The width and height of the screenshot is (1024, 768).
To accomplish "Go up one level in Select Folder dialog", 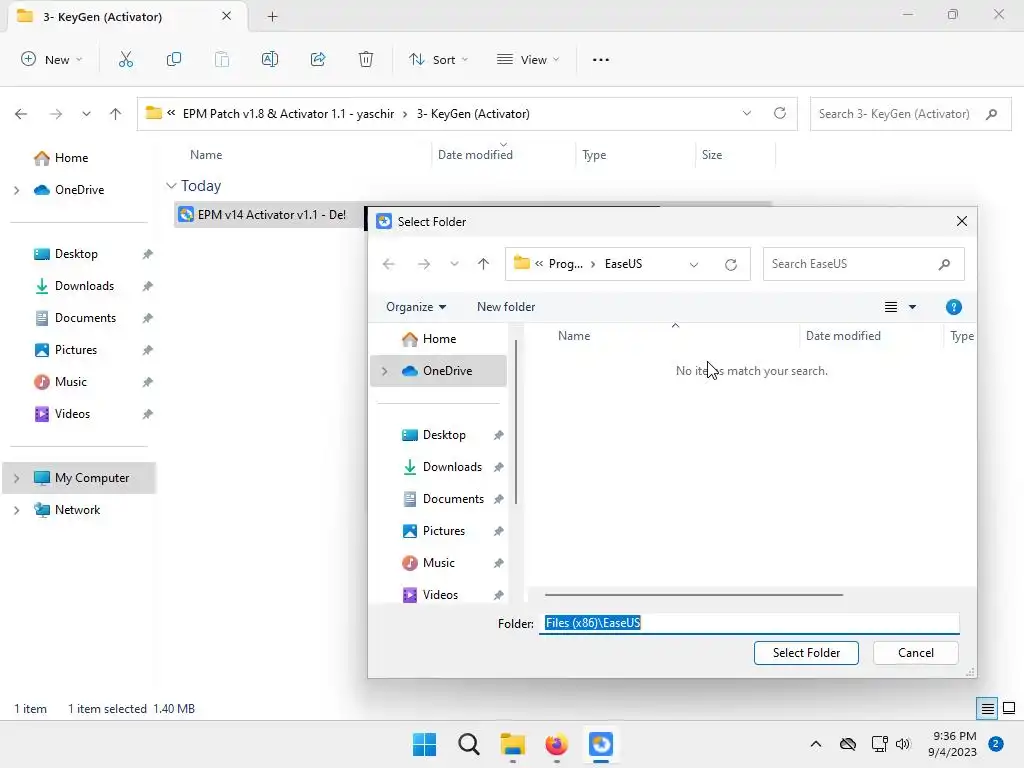I will pyautogui.click(x=483, y=264).
